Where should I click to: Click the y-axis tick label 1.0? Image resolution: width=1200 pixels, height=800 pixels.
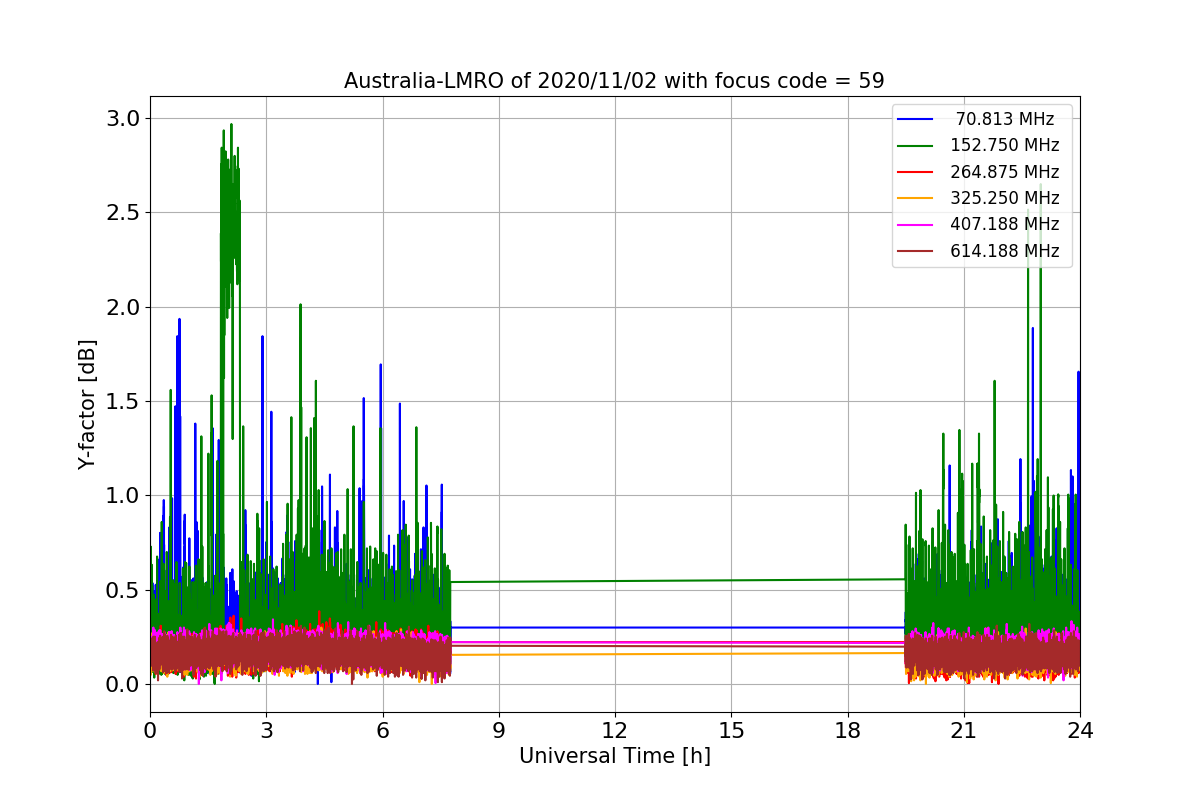124,496
